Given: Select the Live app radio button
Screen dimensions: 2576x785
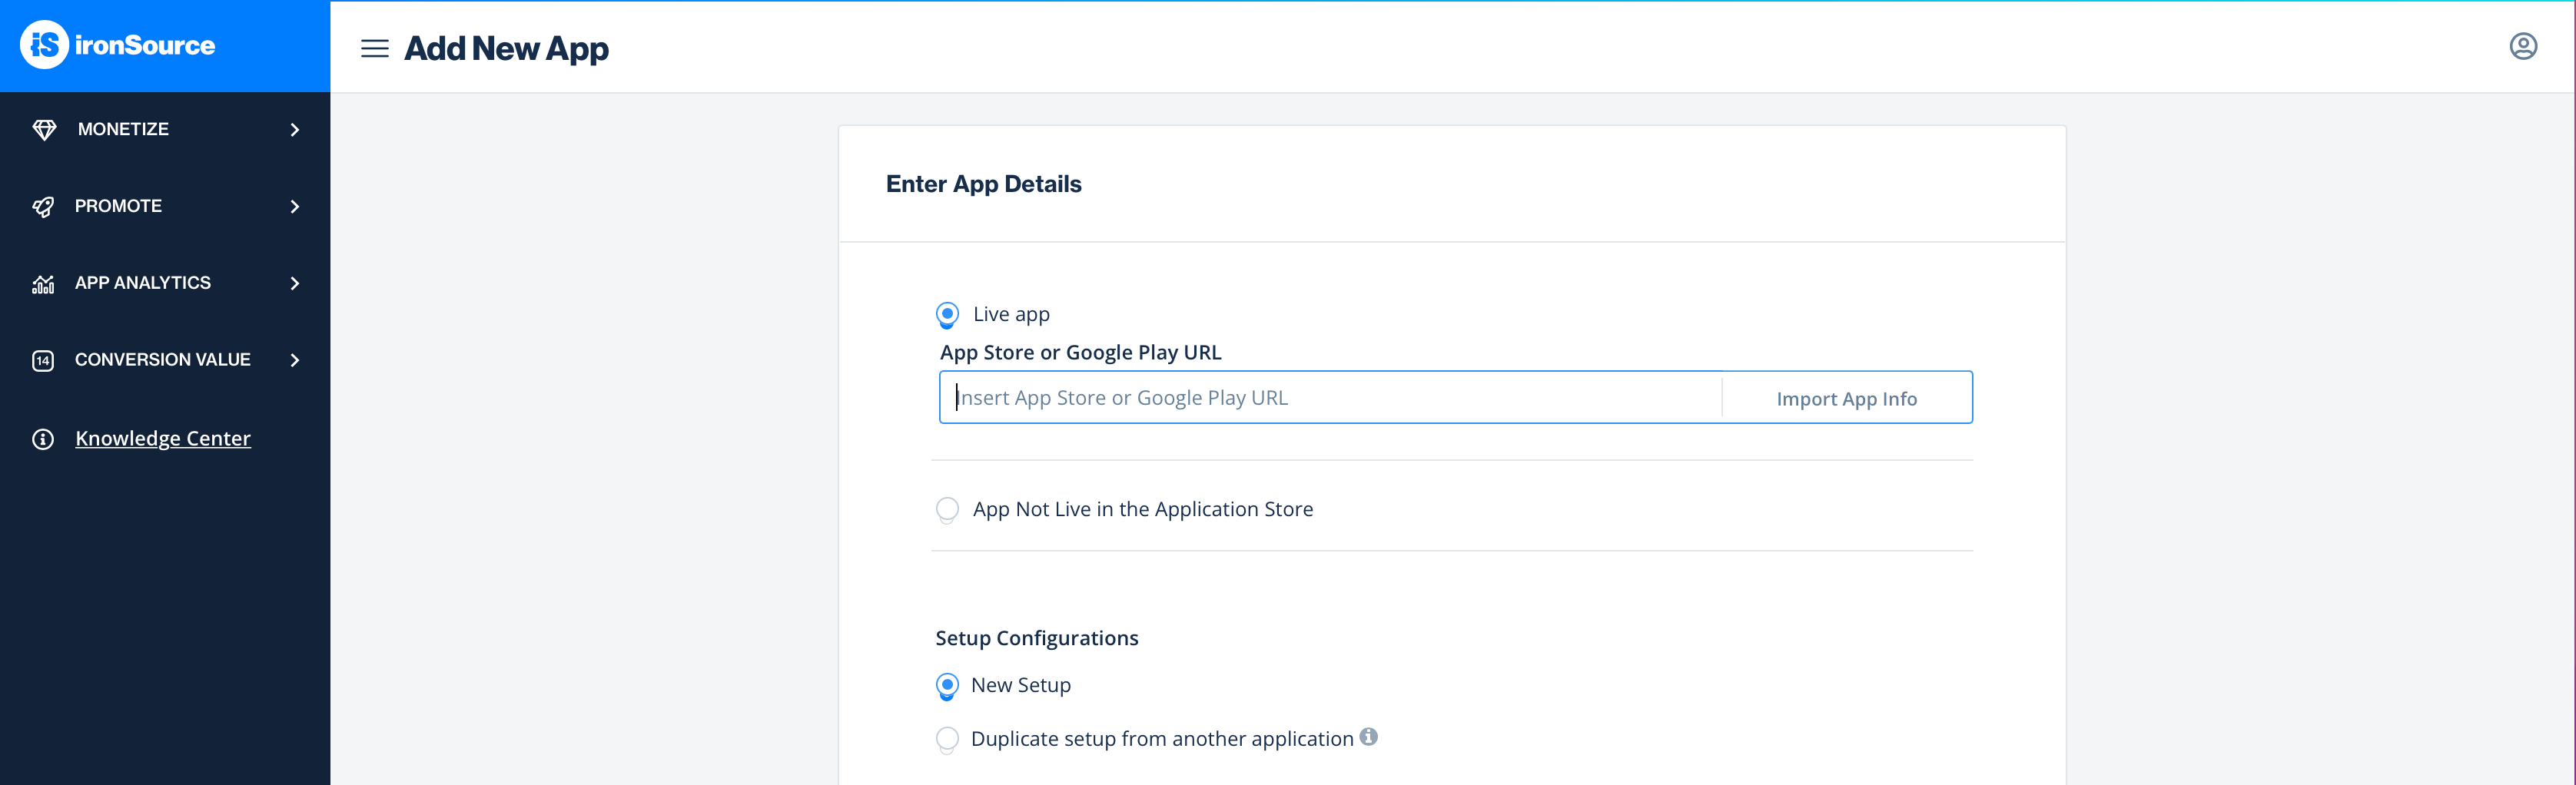Looking at the screenshot, I should pyautogui.click(x=947, y=314).
